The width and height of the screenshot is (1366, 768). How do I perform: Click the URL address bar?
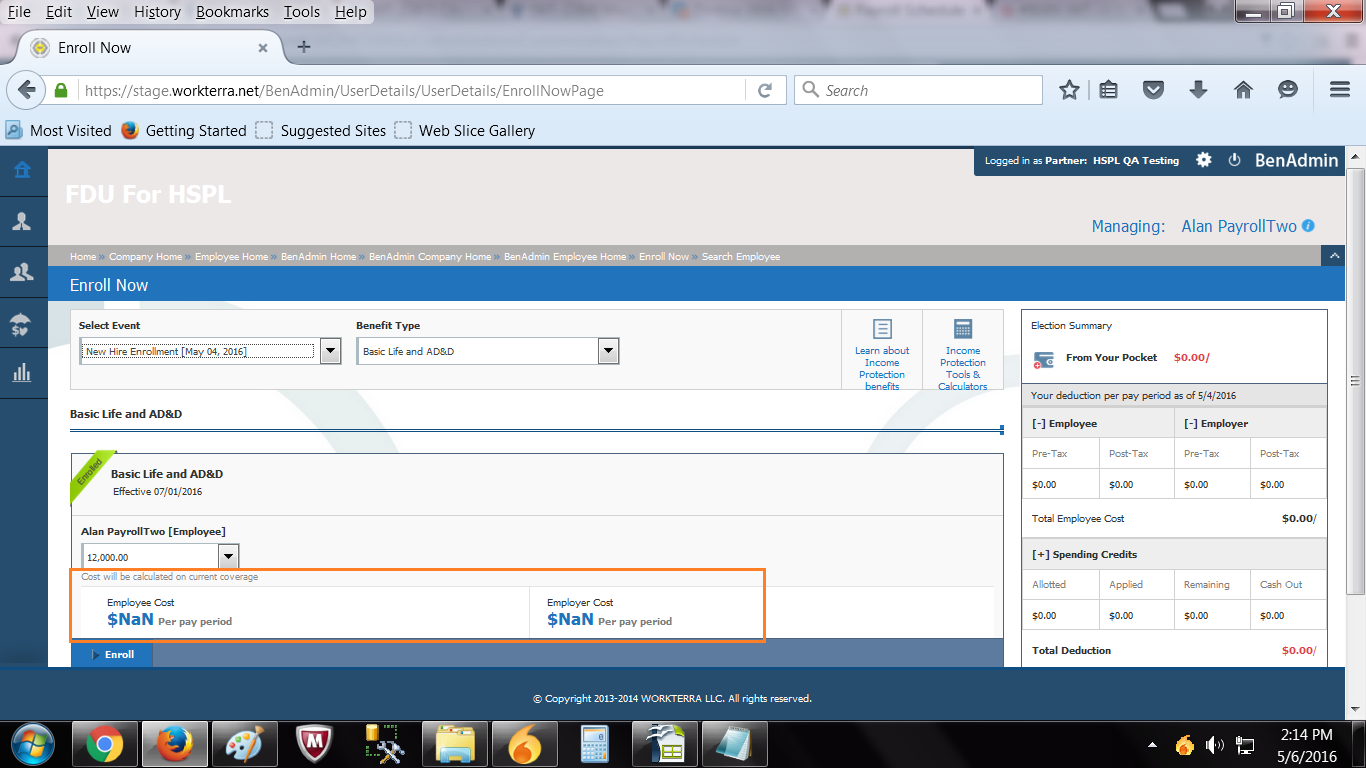click(410, 90)
